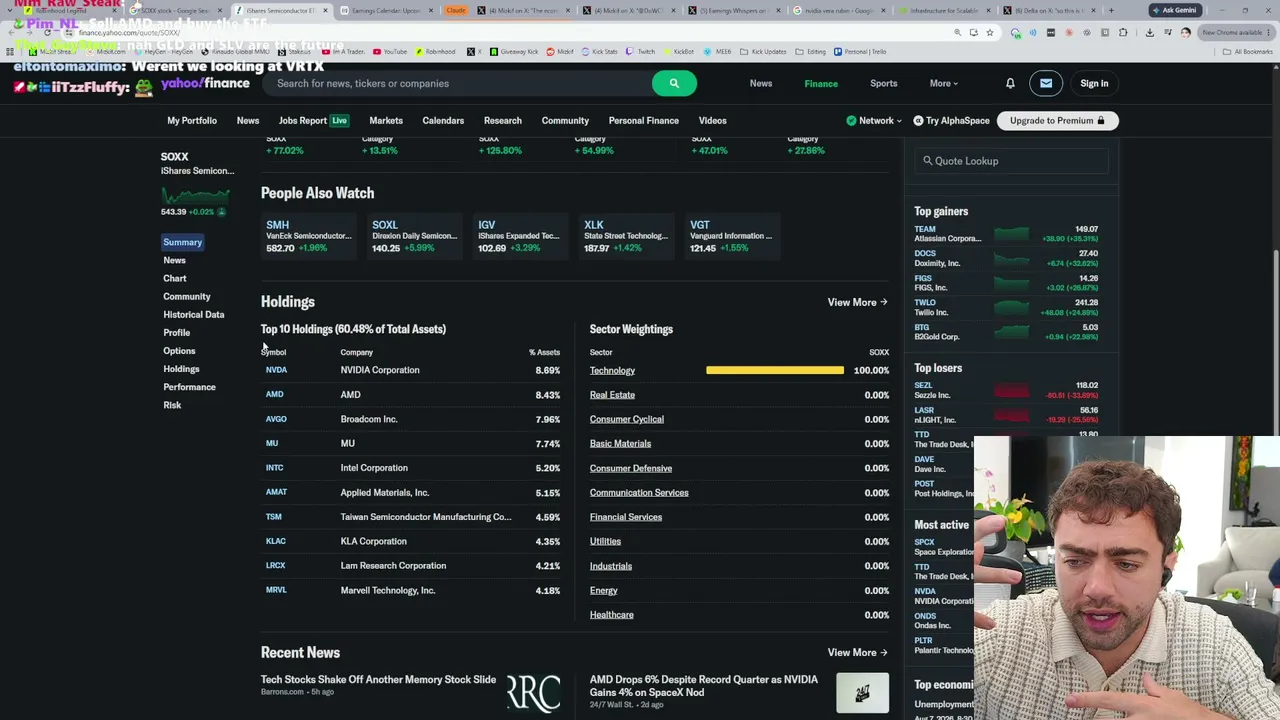Open the Yahoo Mail envelope icon
This screenshot has height=720, width=1280.
[x=1046, y=84]
